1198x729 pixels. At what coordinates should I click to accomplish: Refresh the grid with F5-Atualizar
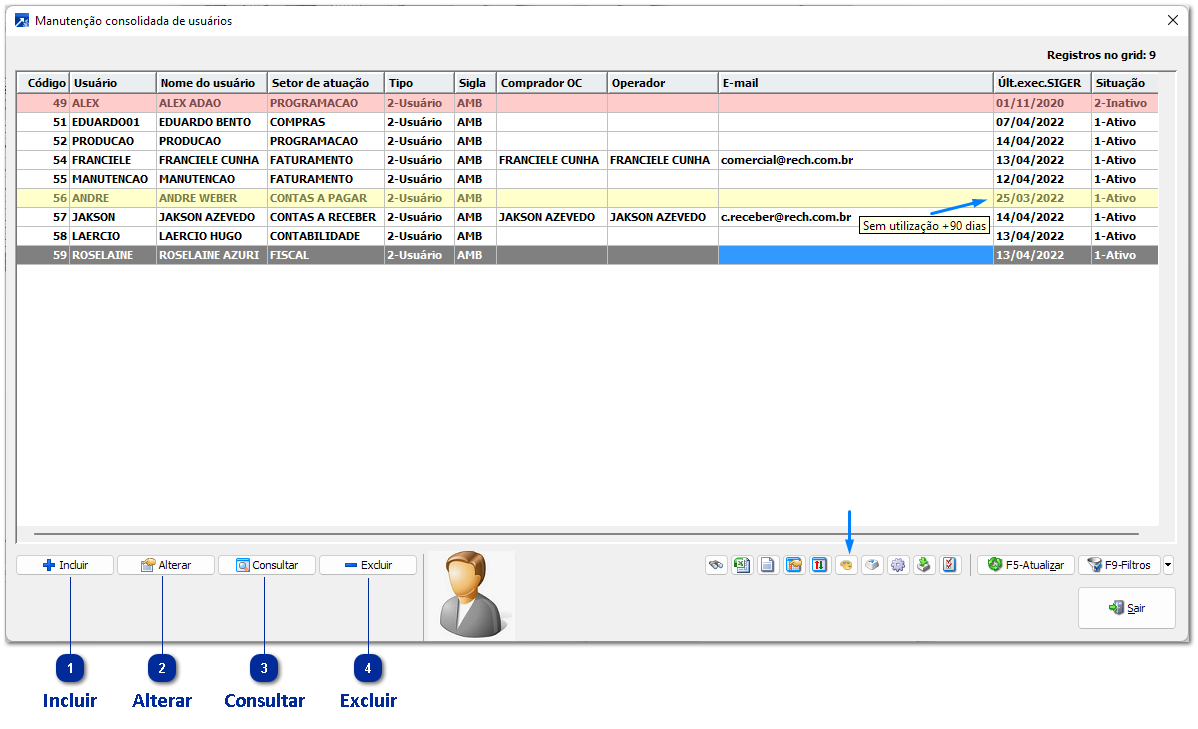coord(1026,565)
